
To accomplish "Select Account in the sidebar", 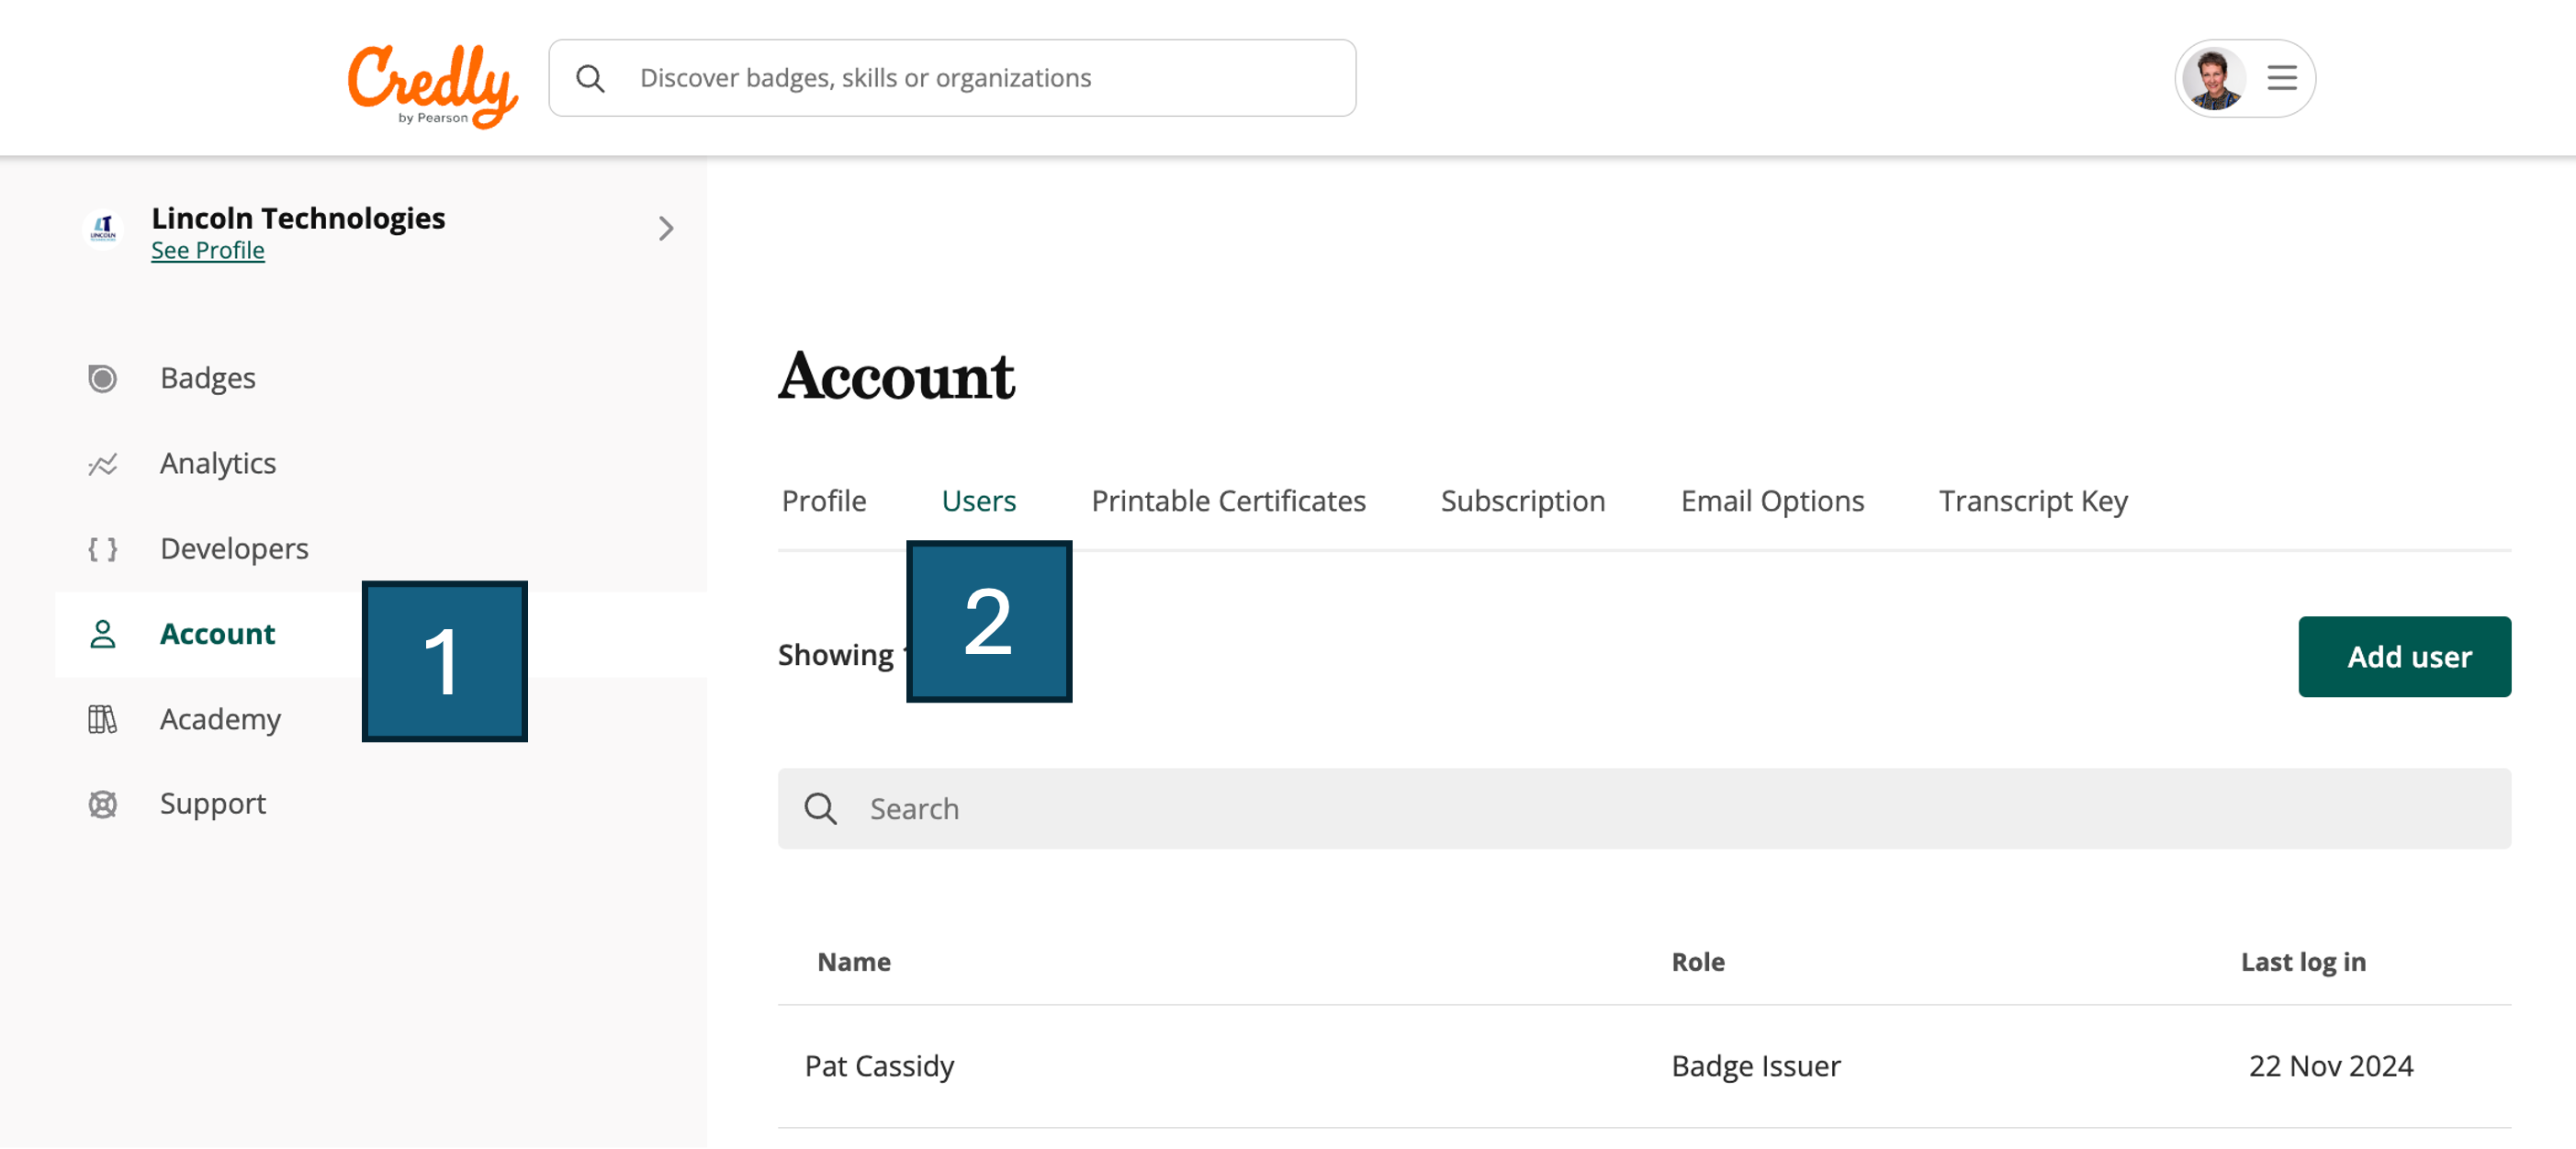I will click(x=217, y=633).
